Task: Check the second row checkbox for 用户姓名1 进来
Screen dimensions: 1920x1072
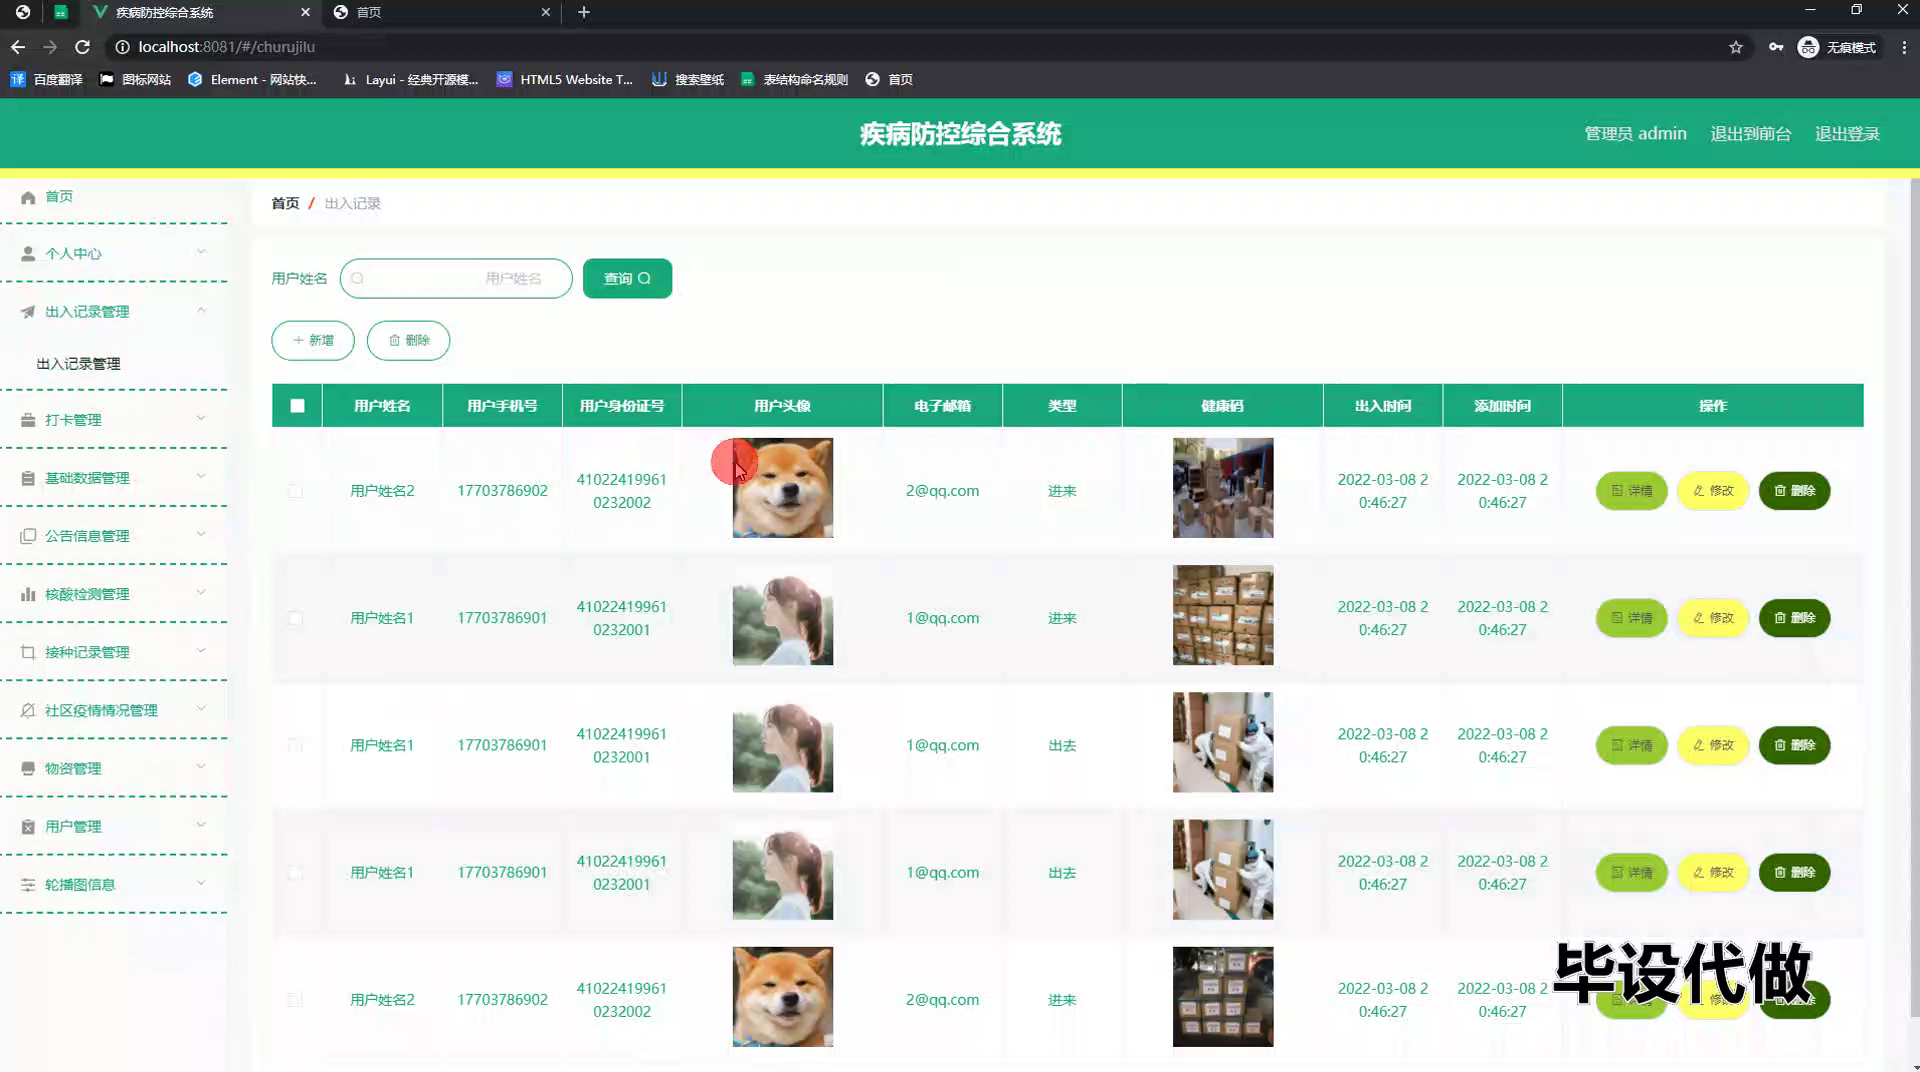Action: [295, 617]
